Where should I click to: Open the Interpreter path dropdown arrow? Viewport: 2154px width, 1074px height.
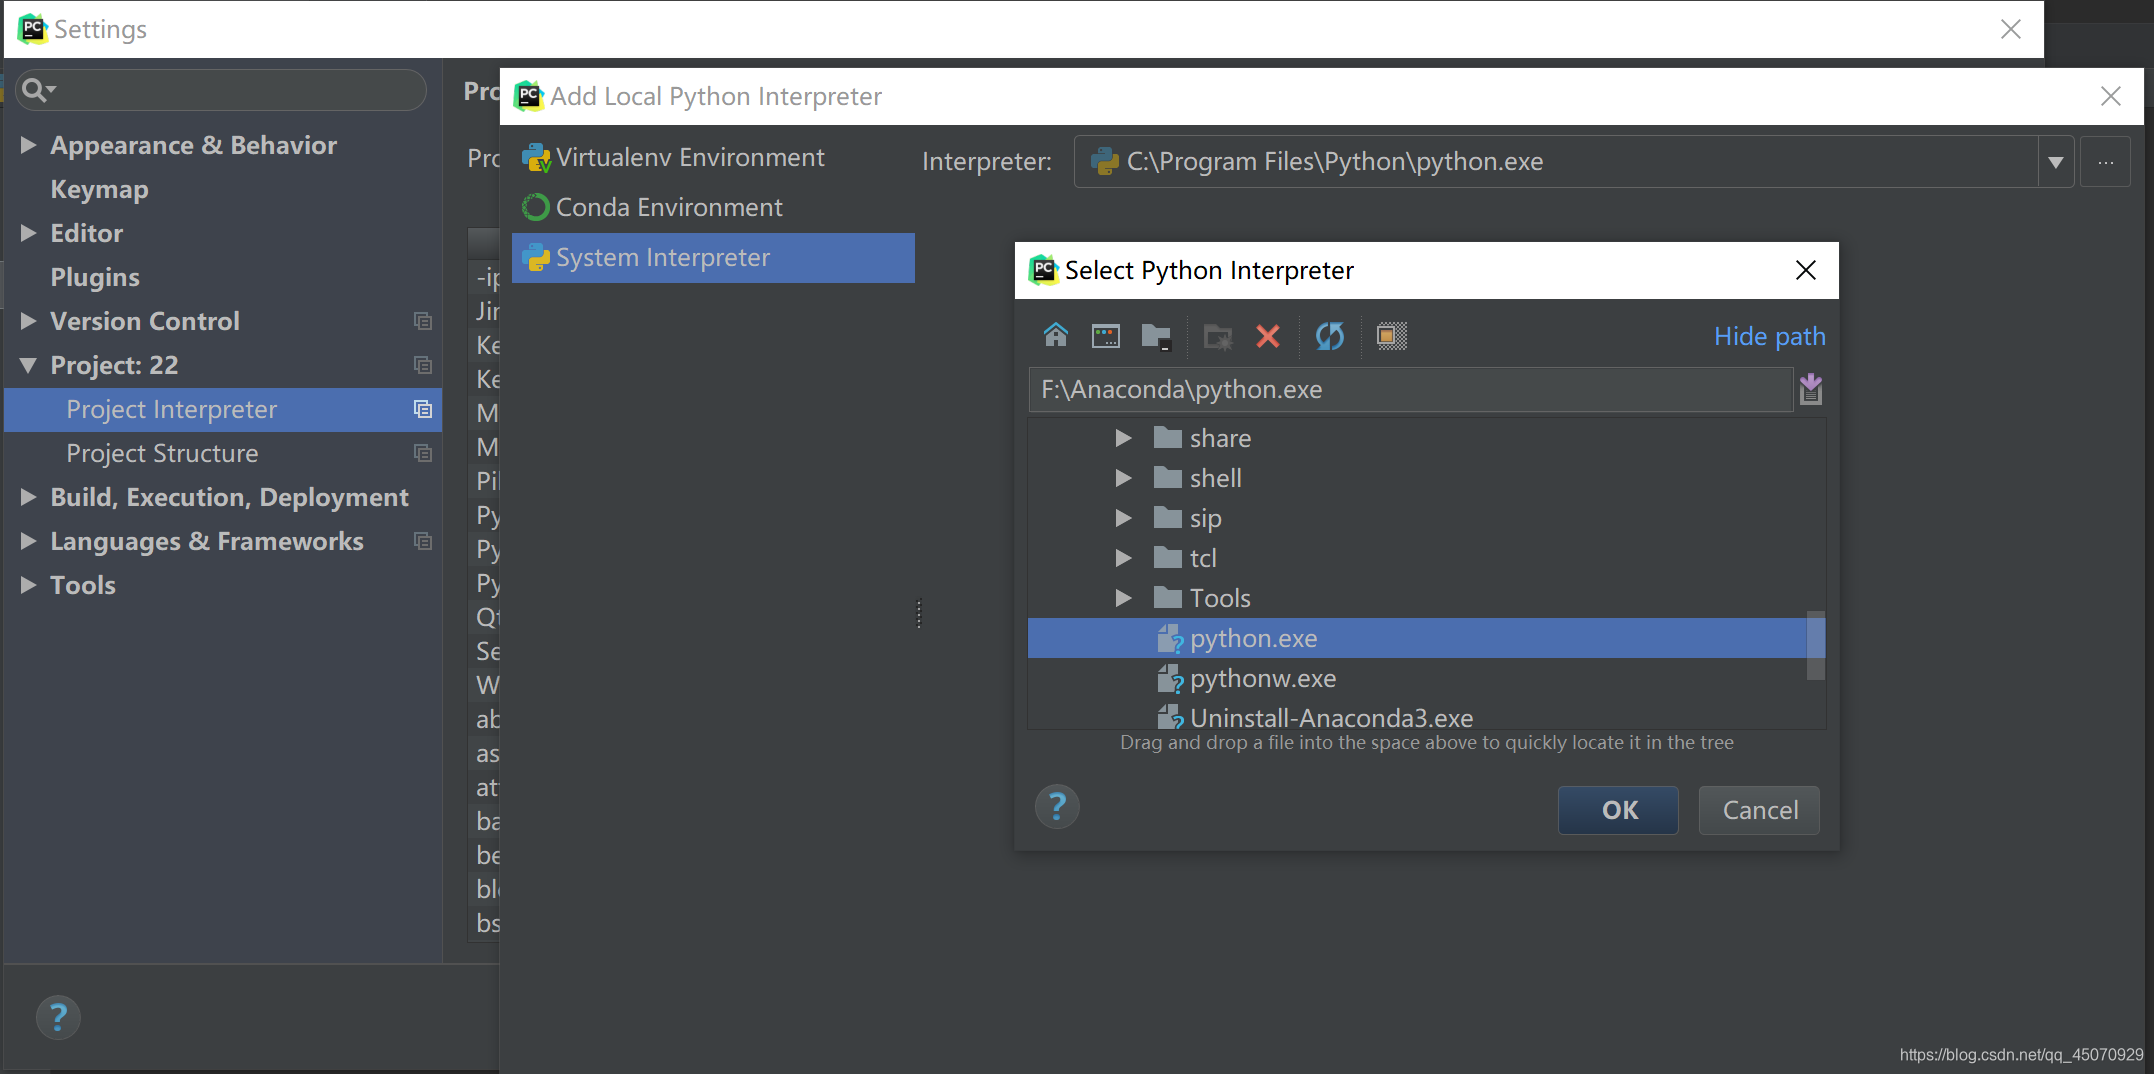2056,162
